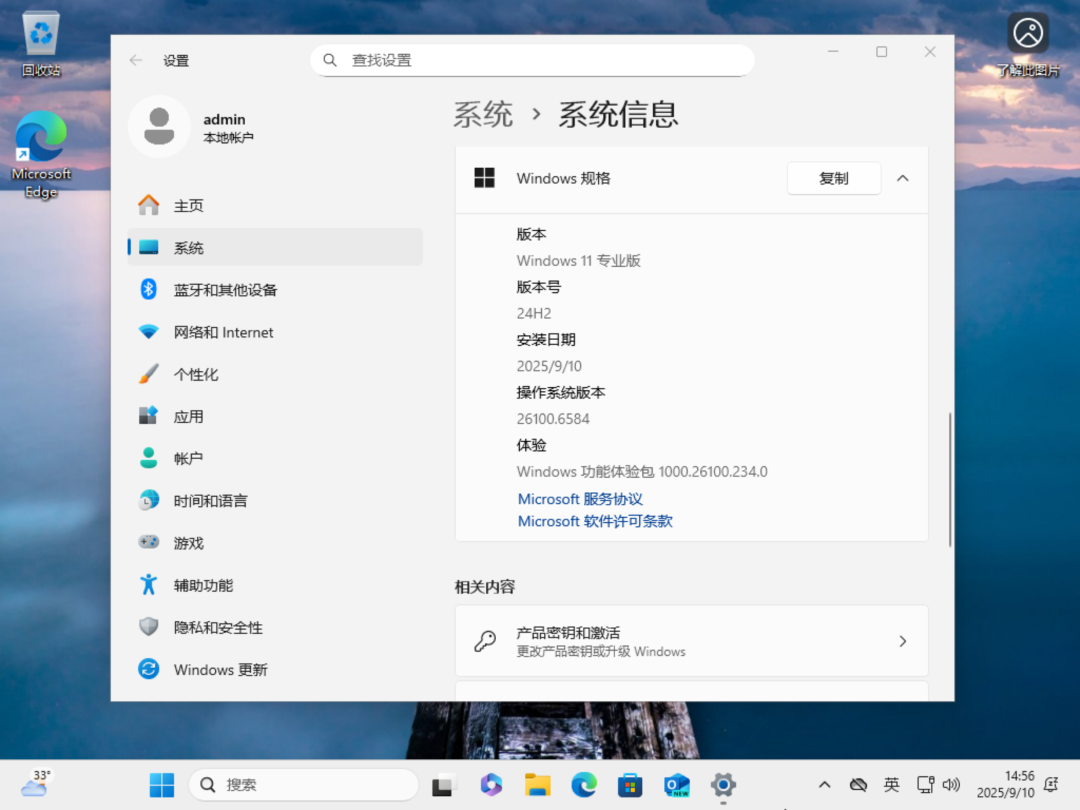Viewport: 1080px width, 810px height.
Task: Minimize the Settings window
Action: tap(833, 52)
